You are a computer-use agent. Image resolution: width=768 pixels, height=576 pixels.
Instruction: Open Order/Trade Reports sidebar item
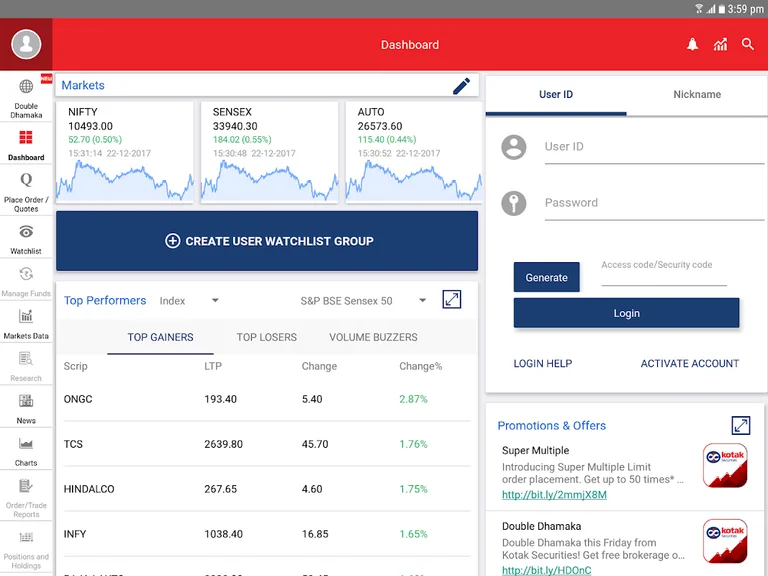click(x=26, y=497)
